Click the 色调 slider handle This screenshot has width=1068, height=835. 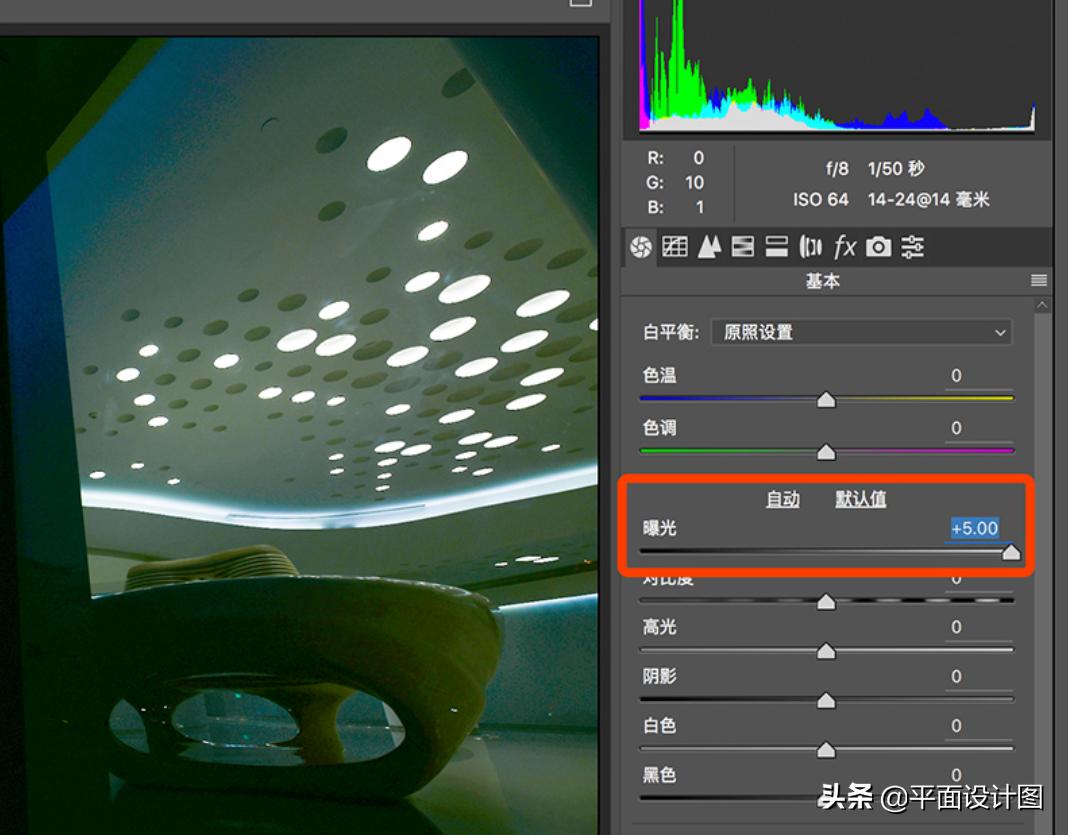(826, 452)
